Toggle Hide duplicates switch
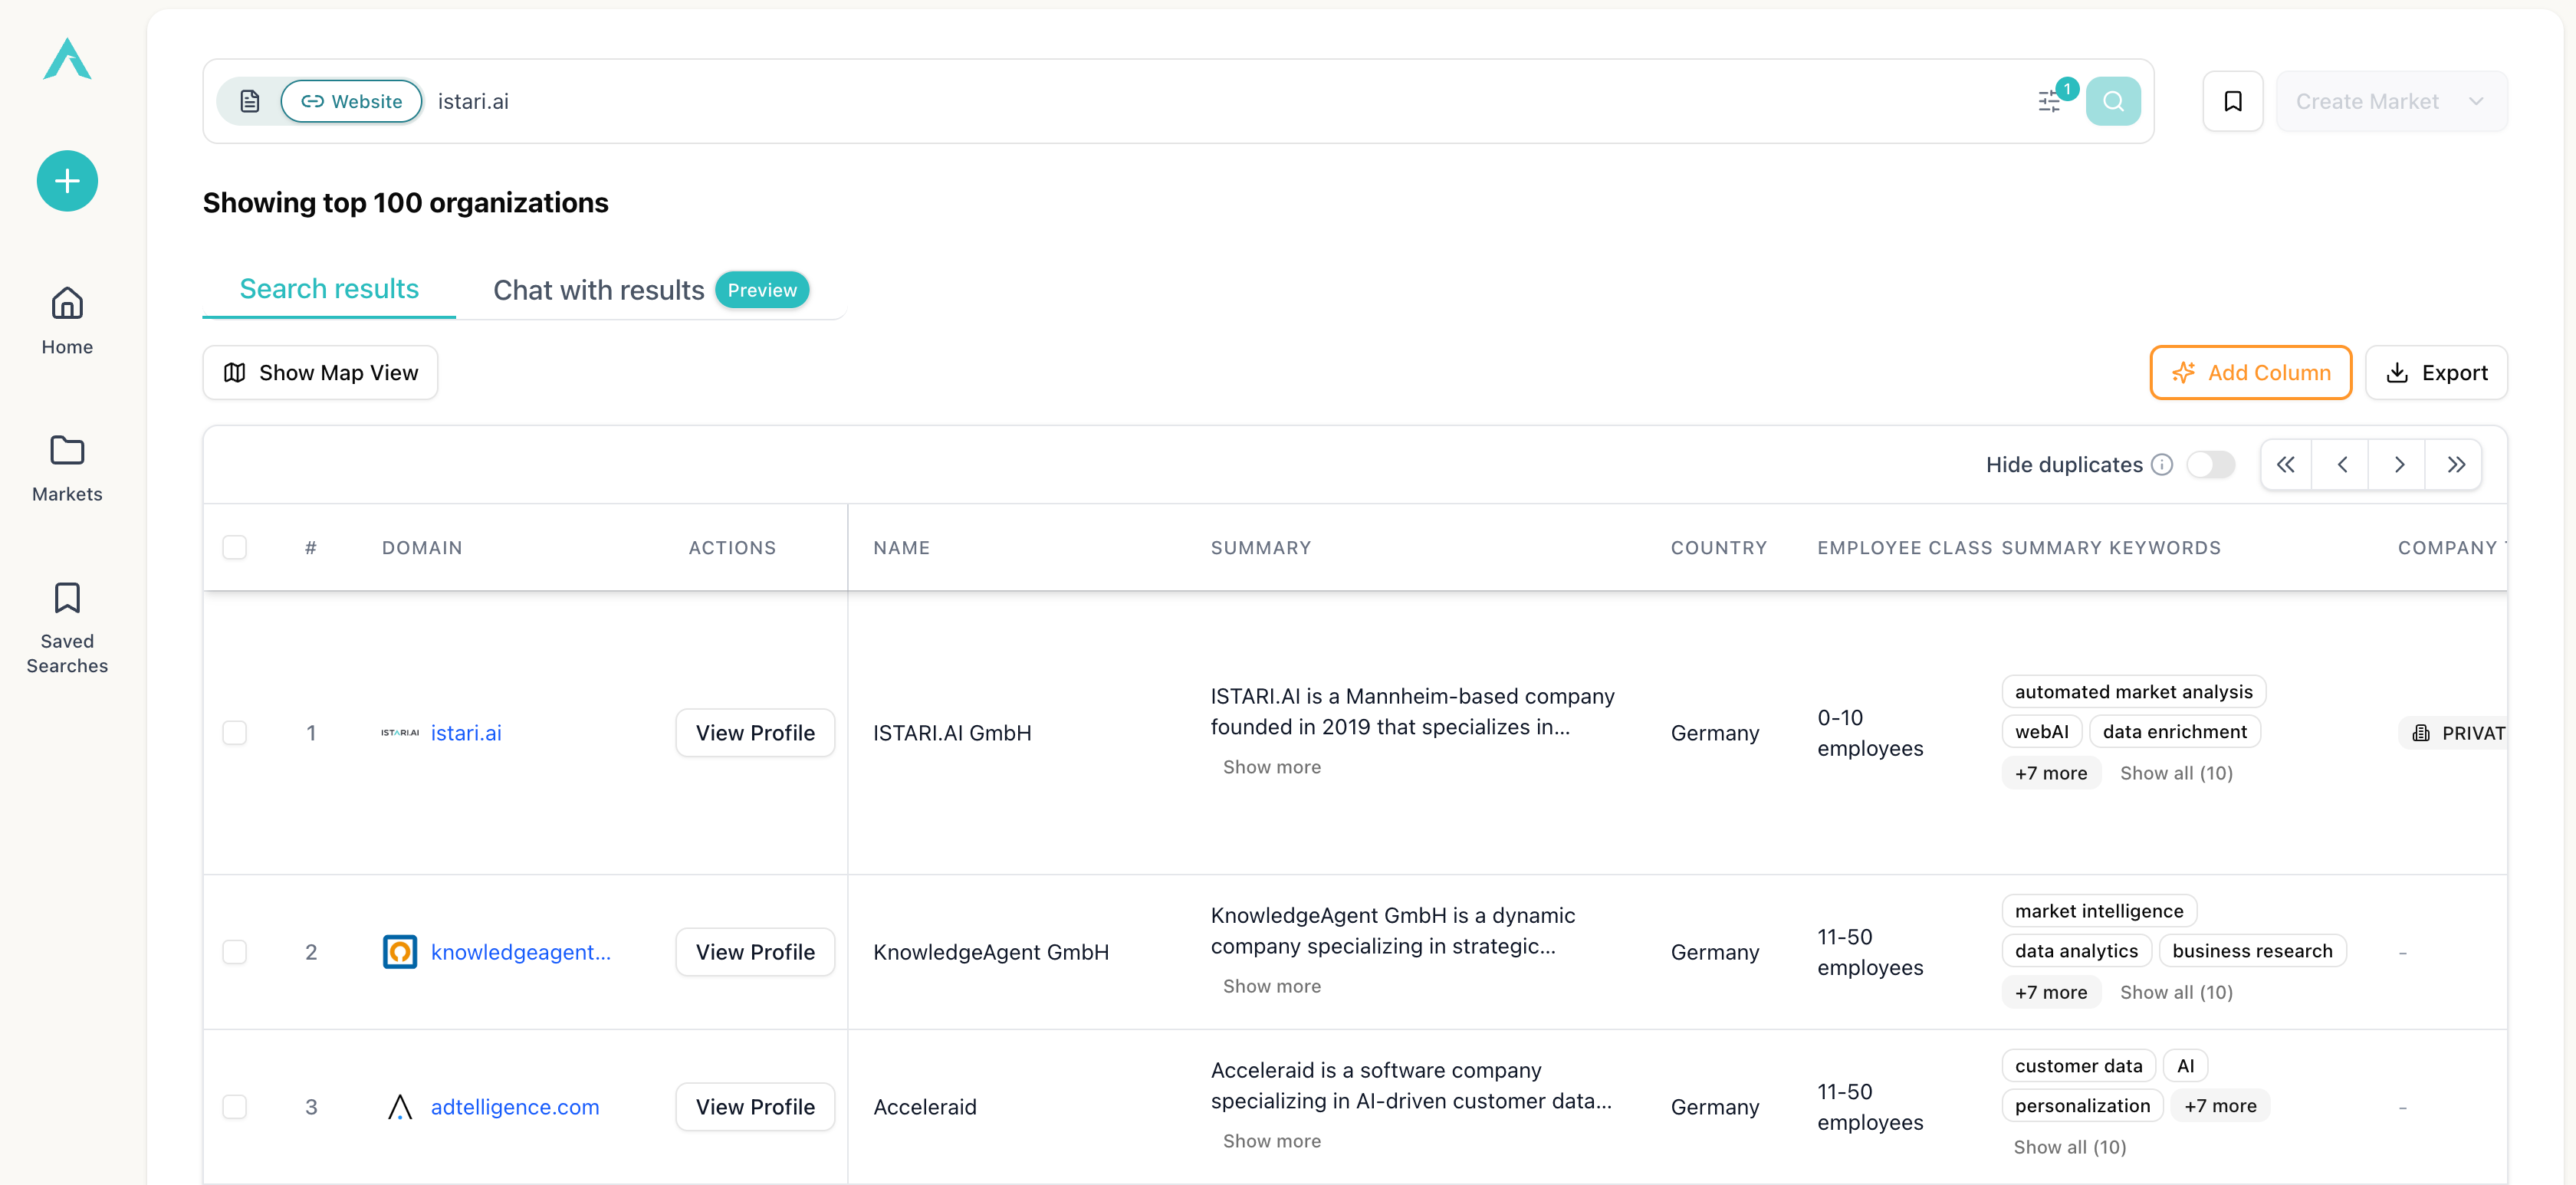The height and width of the screenshot is (1185, 2576). click(2210, 465)
